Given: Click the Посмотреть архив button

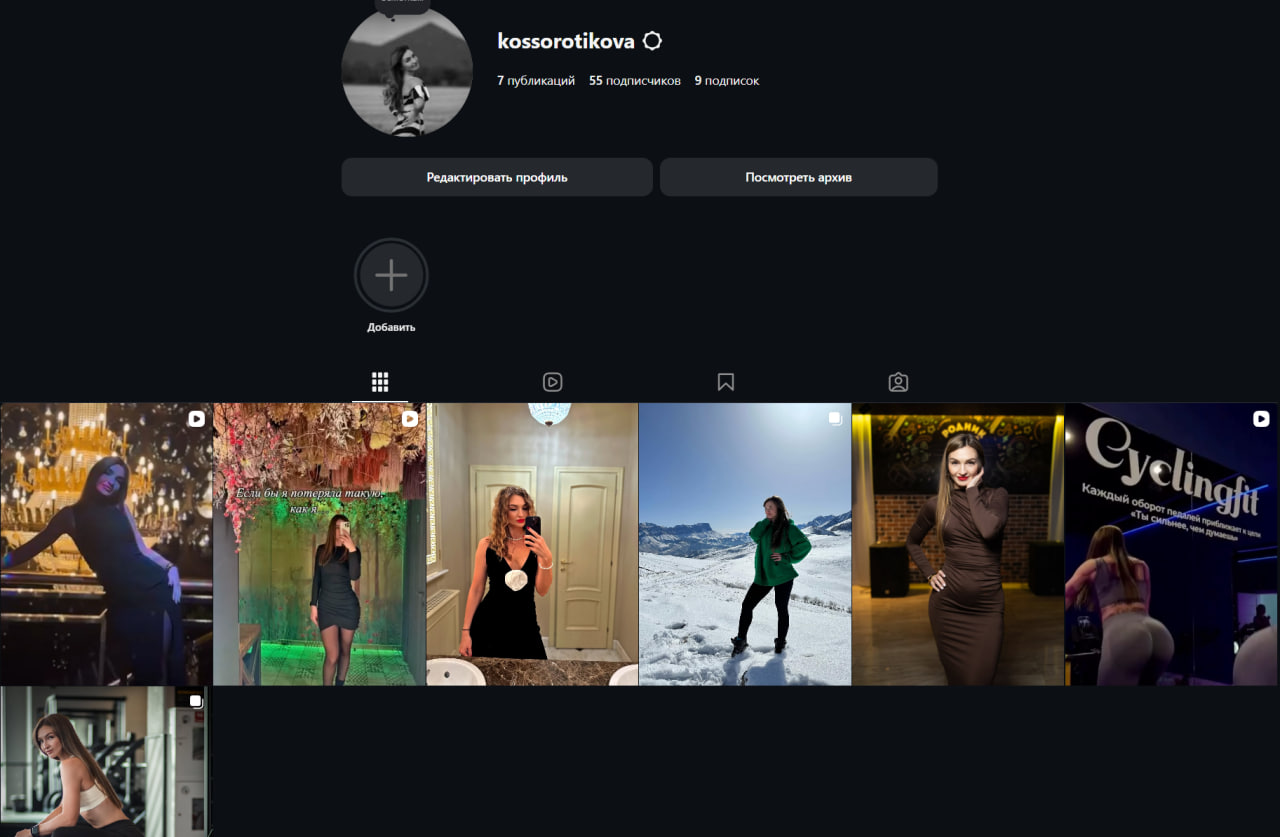Looking at the screenshot, I should tap(798, 177).
